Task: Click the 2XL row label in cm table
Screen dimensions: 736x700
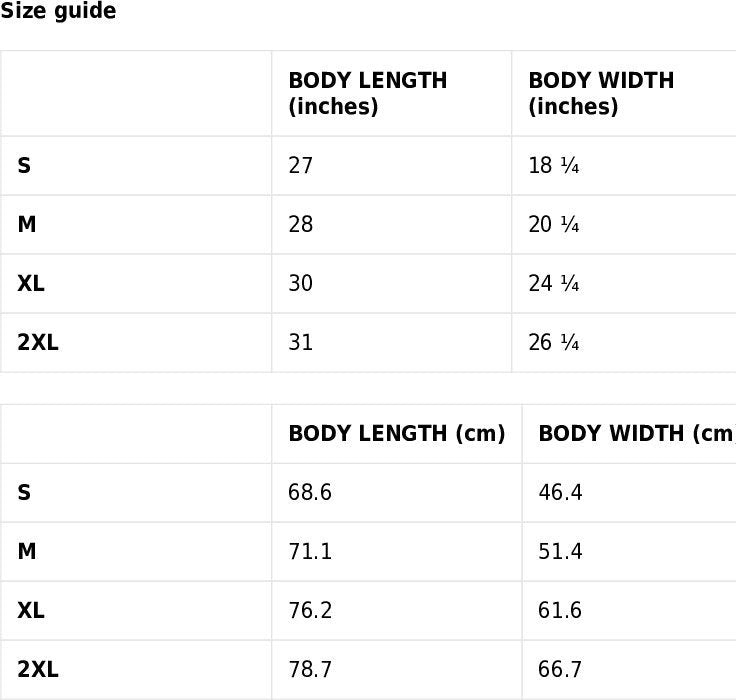Action: pos(38,669)
